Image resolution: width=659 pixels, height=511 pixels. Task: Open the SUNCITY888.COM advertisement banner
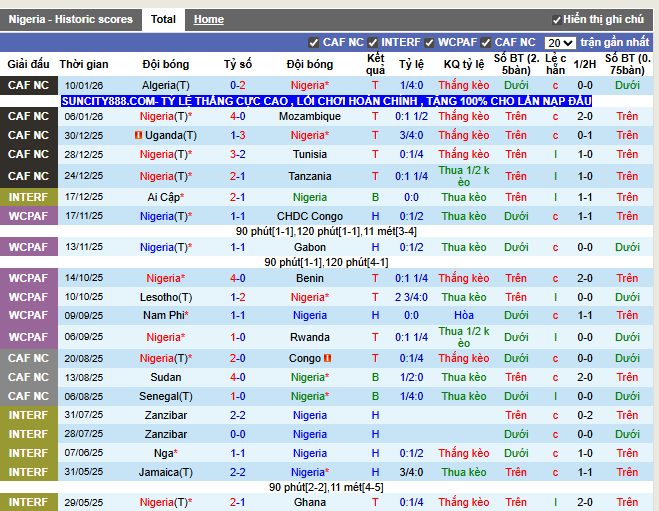click(327, 101)
